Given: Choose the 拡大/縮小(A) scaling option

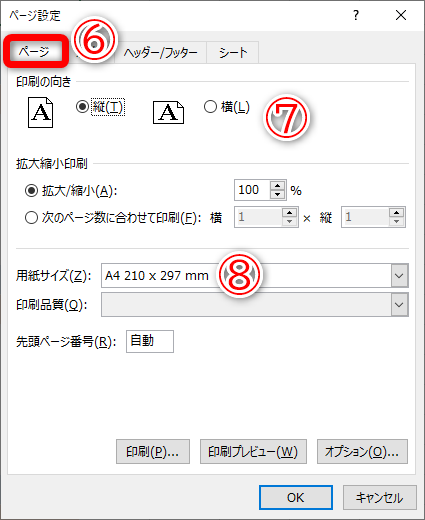Looking at the screenshot, I should [x=31, y=191].
